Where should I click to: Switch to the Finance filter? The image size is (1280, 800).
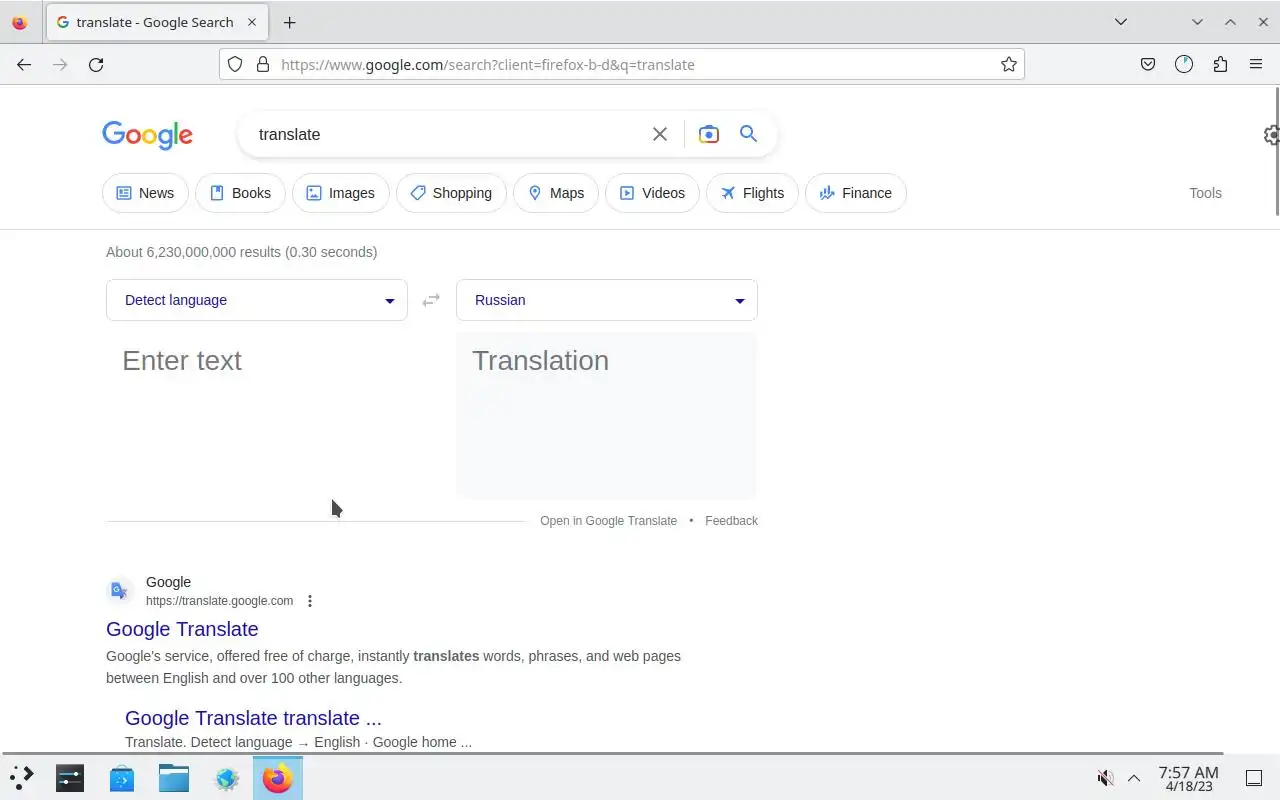click(855, 193)
